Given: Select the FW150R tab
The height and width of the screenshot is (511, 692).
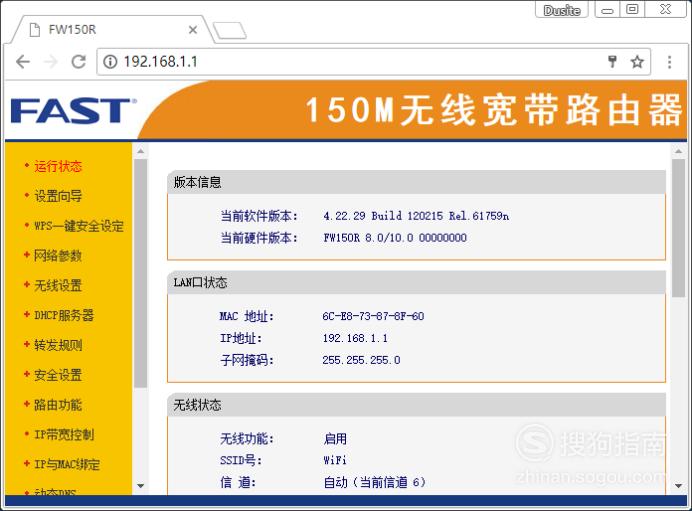Looking at the screenshot, I should point(110,30).
